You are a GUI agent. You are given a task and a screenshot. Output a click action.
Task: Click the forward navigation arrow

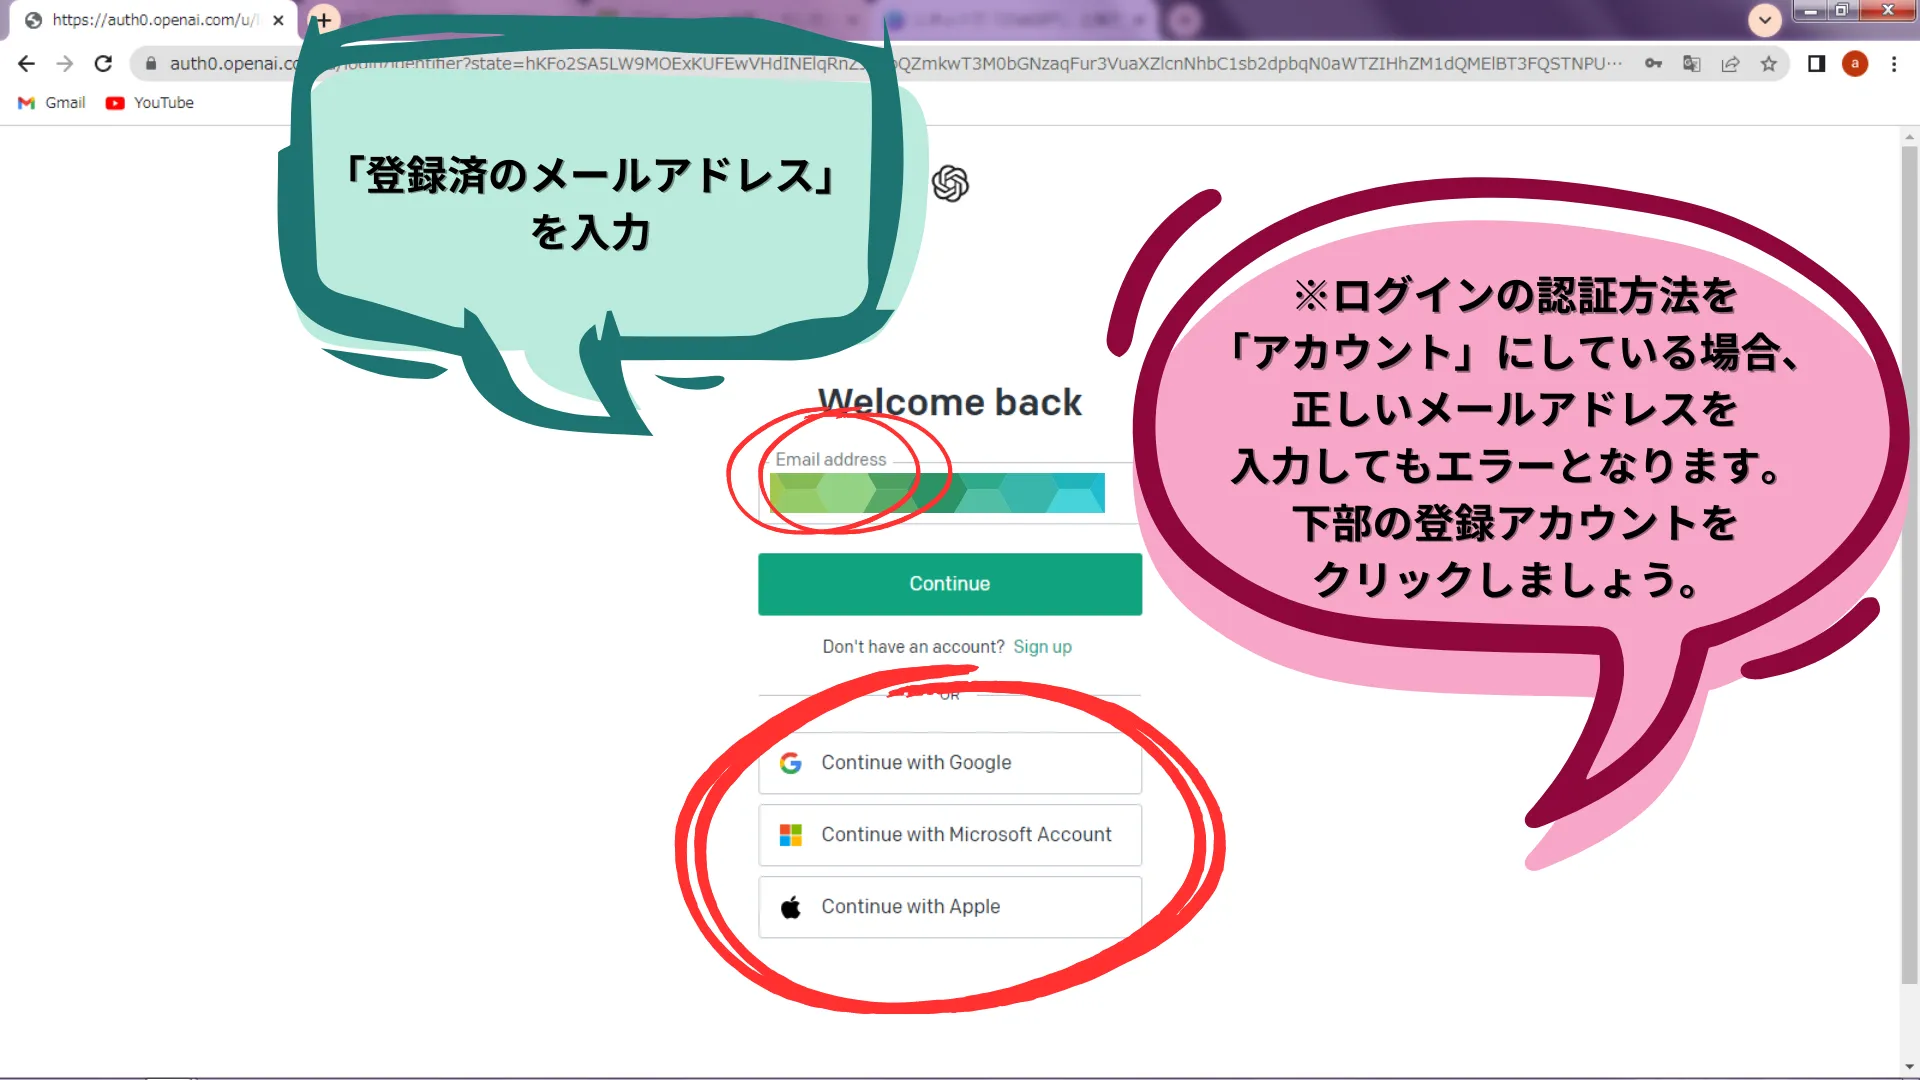pos(65,64)
